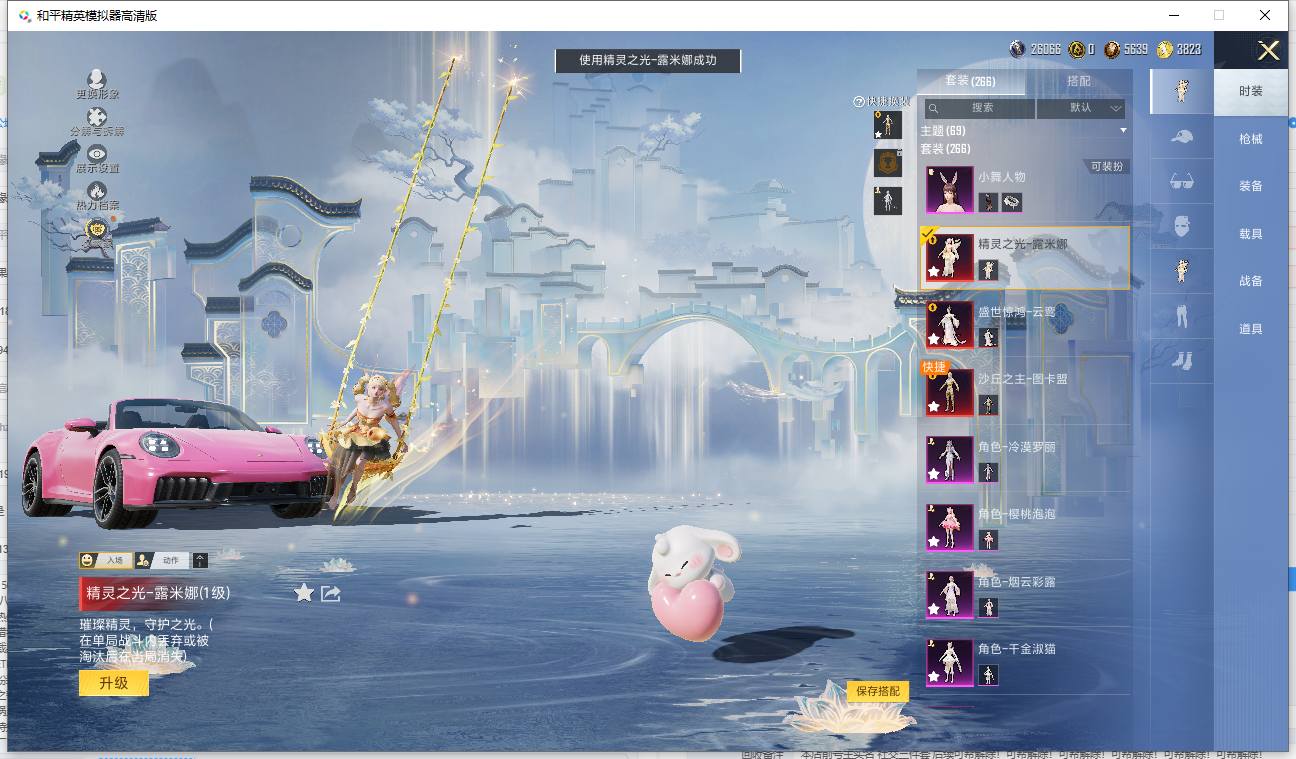Select the 角色-冷漠罗丽 outfit thumbnail
This screenshot has width=1296, height=759.
point(949,460)
